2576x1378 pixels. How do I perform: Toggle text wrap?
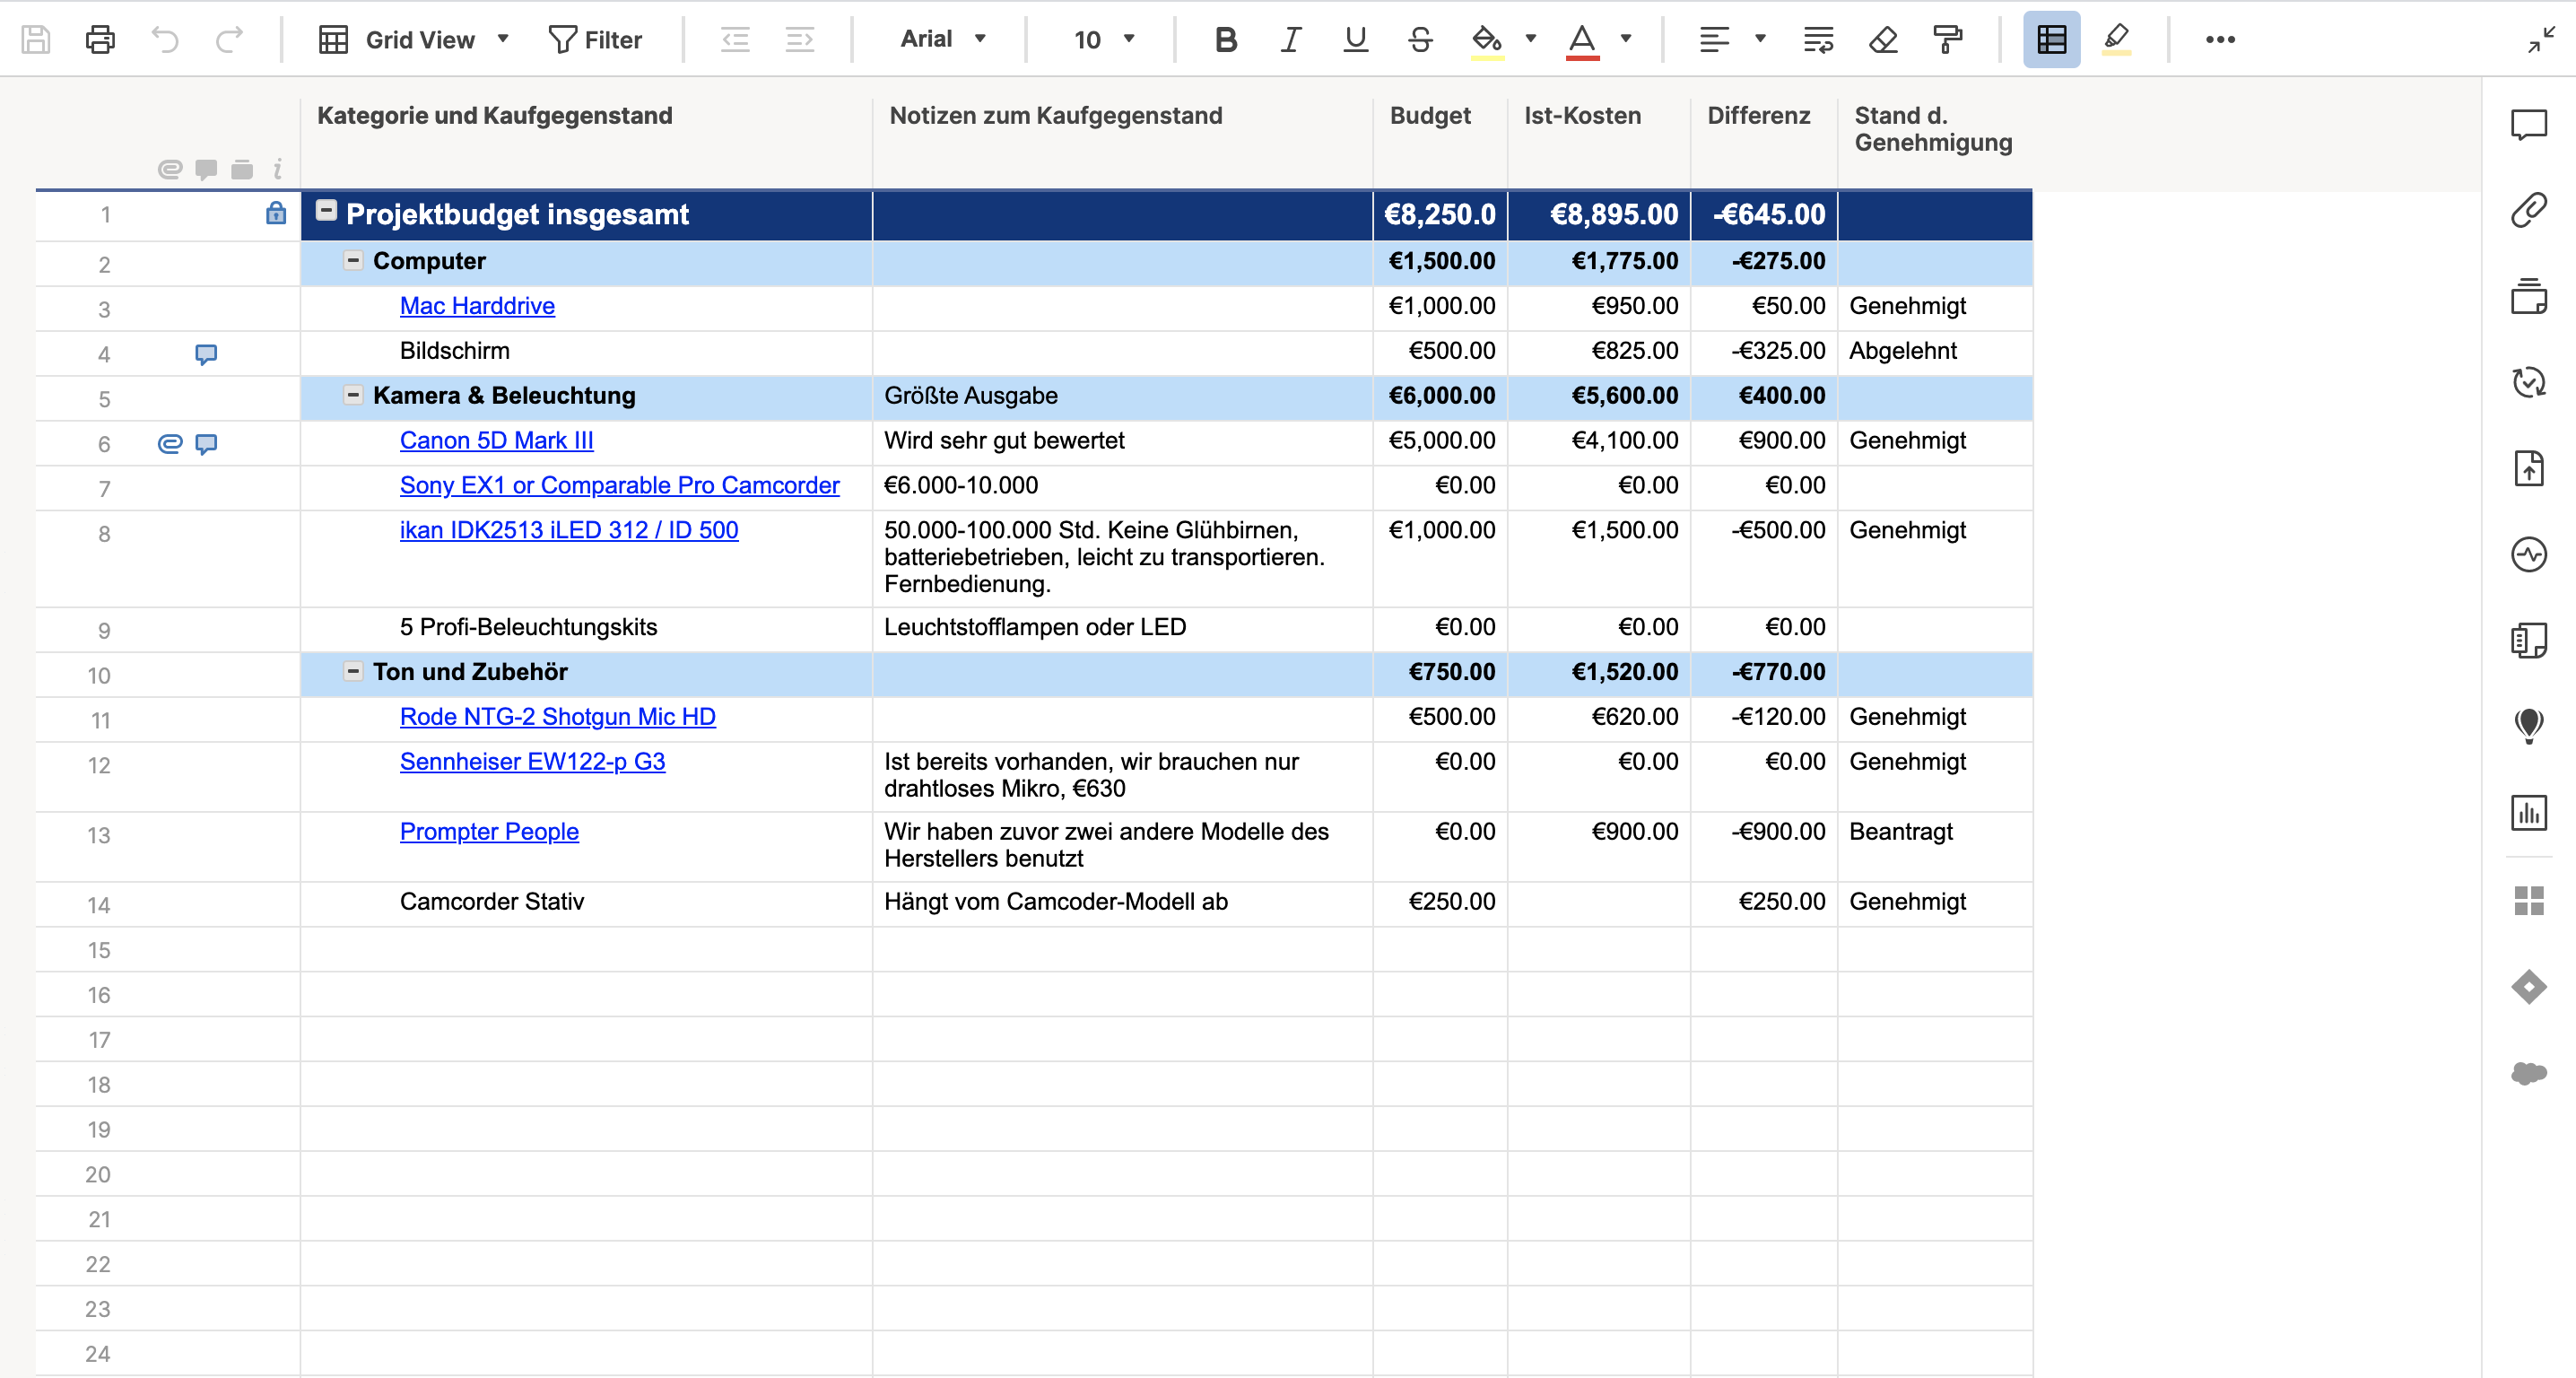point(1818,40)
